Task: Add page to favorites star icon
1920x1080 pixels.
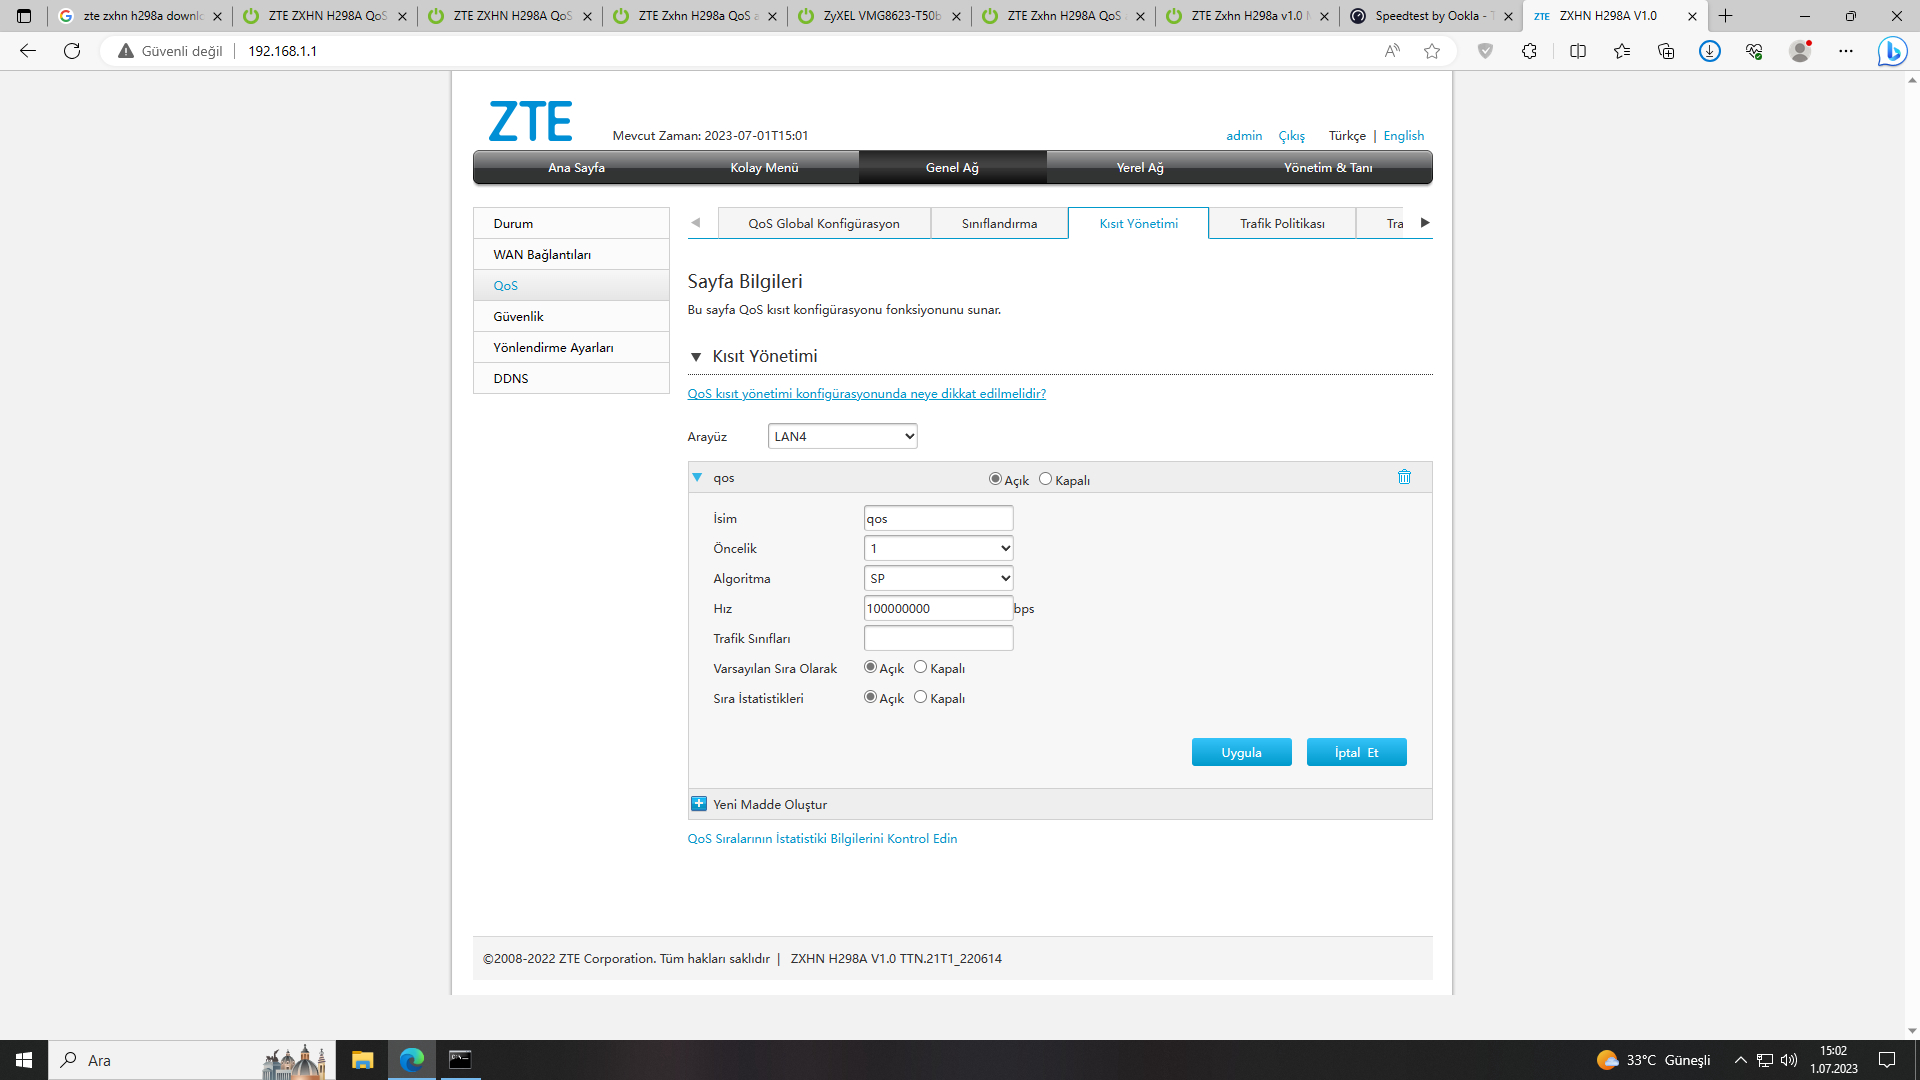Action: tap(1432, 51)
